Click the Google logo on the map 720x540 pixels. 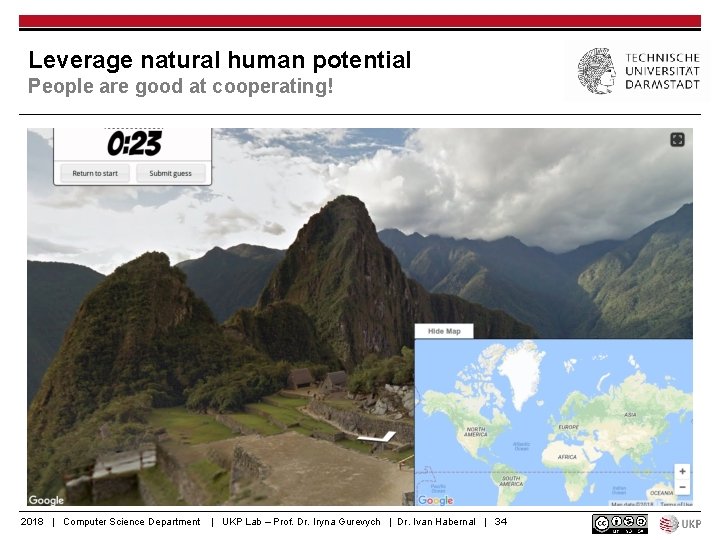435,500
